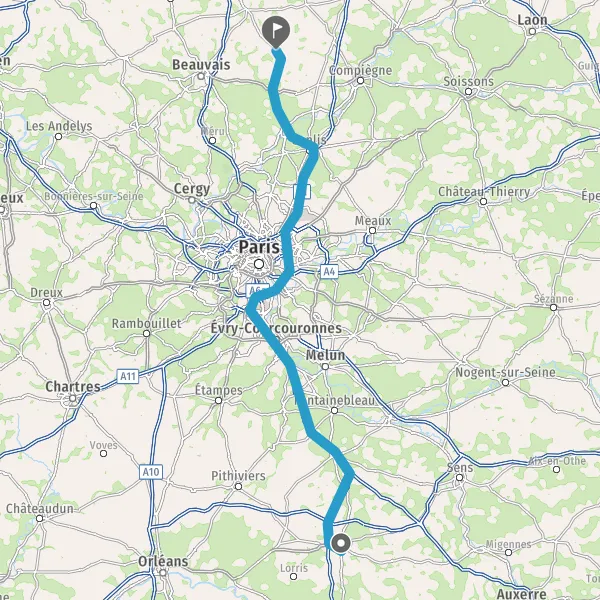Viewport: 600px width, 600px height.
Task: Click the A4 motorway shield
Action: click(x=329, y=272)
